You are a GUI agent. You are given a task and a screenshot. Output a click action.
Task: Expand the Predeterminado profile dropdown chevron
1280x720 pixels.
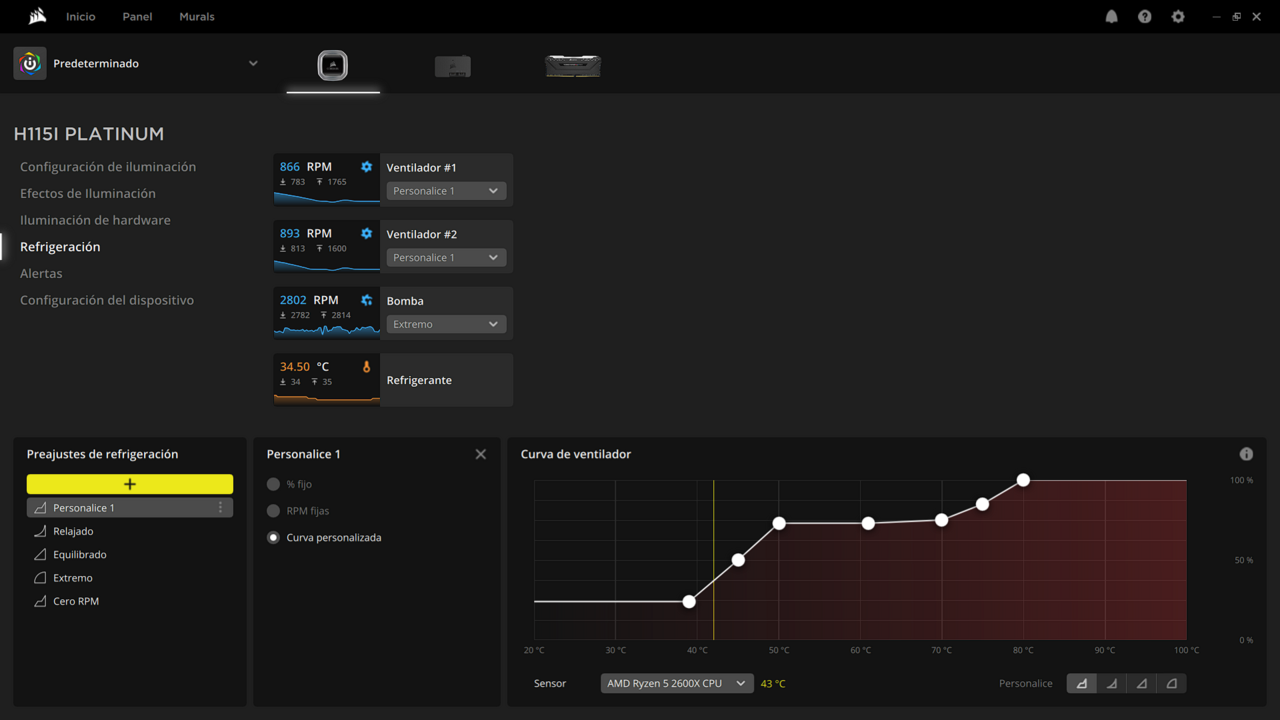click(253, 63)
